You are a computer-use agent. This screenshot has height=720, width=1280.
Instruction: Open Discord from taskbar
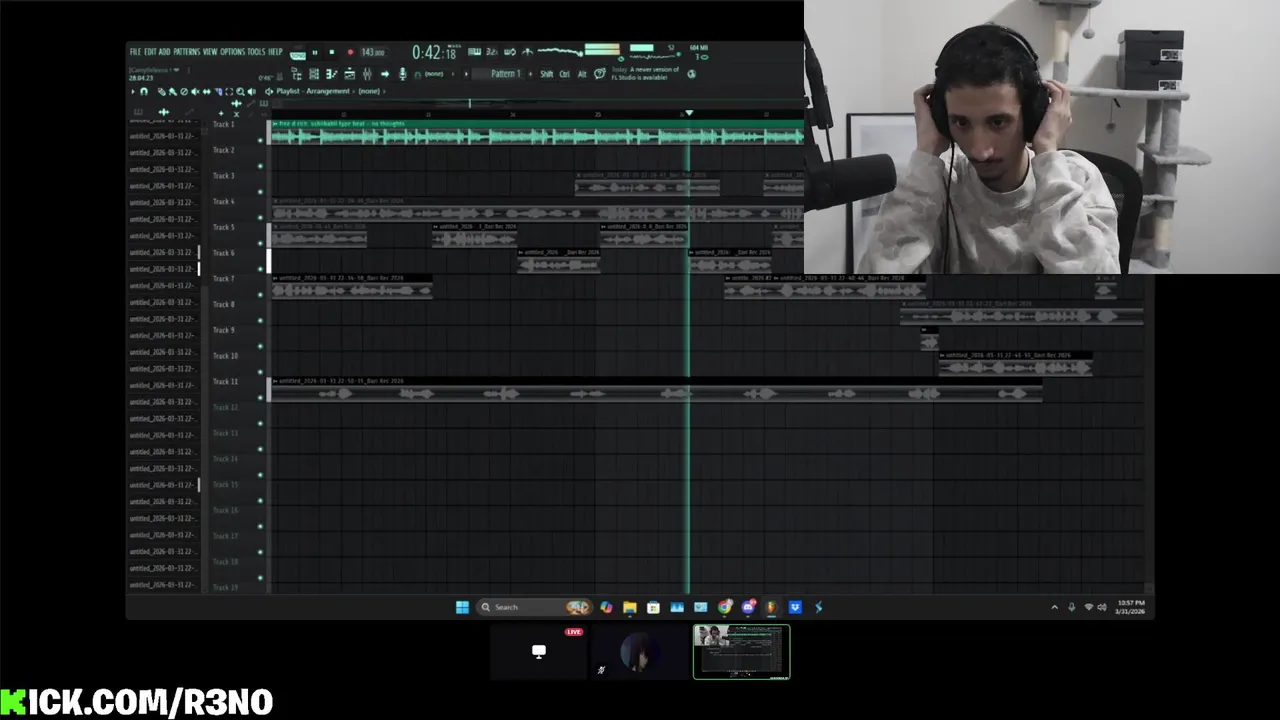click(x=748, y=607)
